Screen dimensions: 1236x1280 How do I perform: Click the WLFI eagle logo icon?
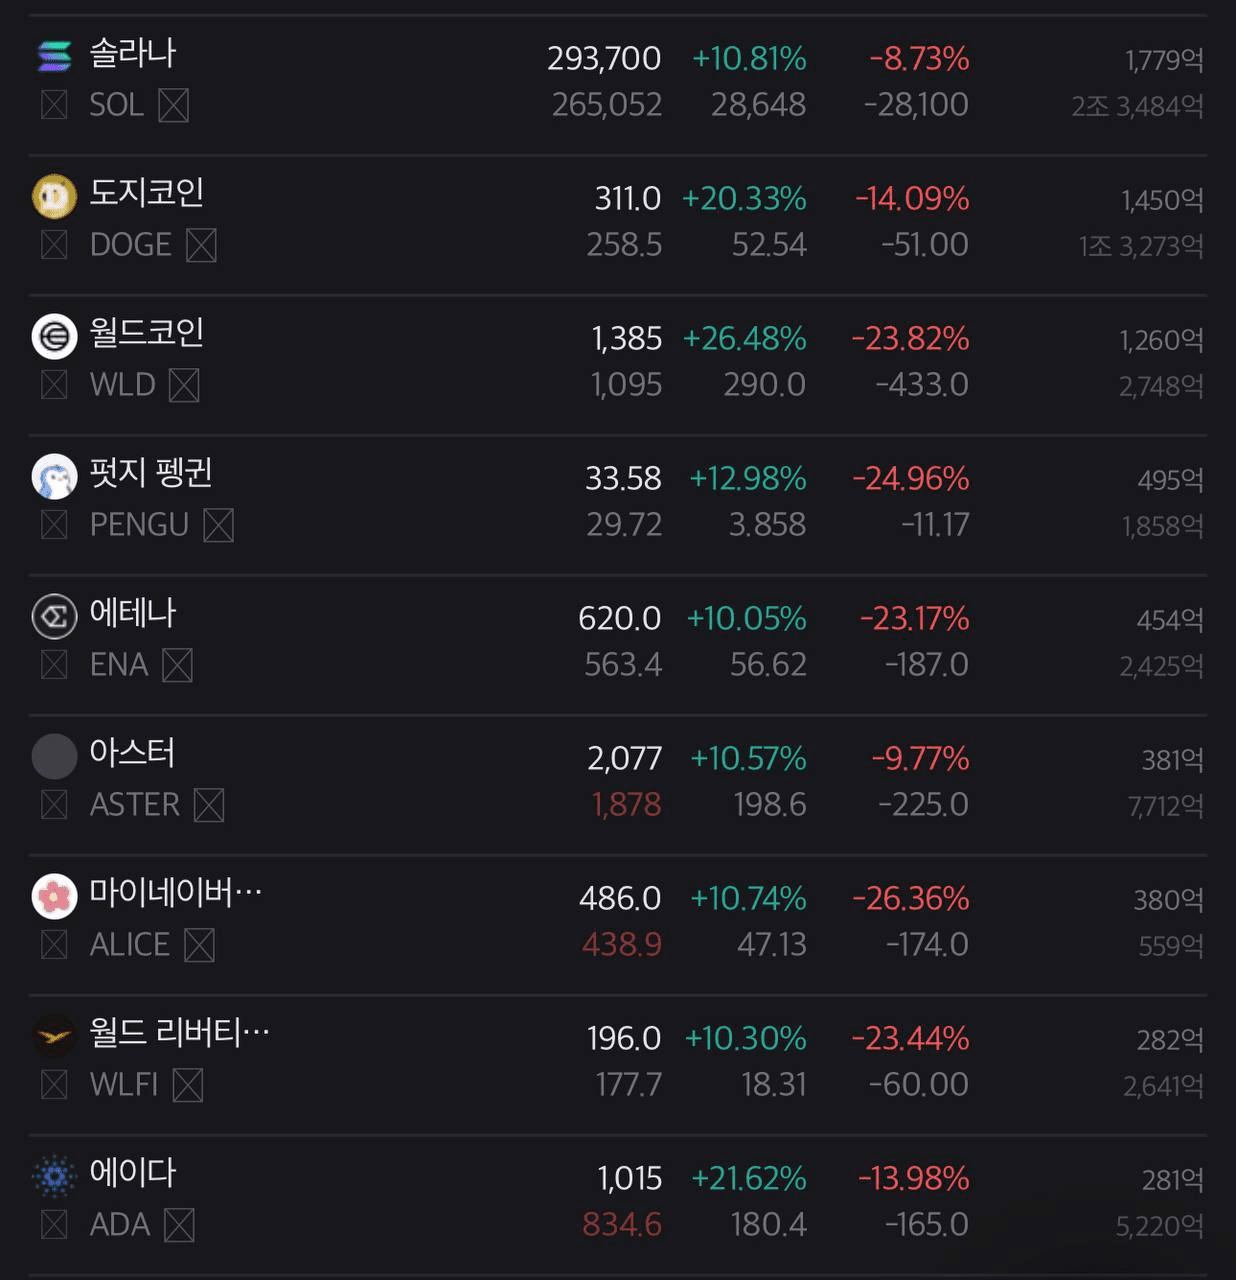coord(54,1036)
